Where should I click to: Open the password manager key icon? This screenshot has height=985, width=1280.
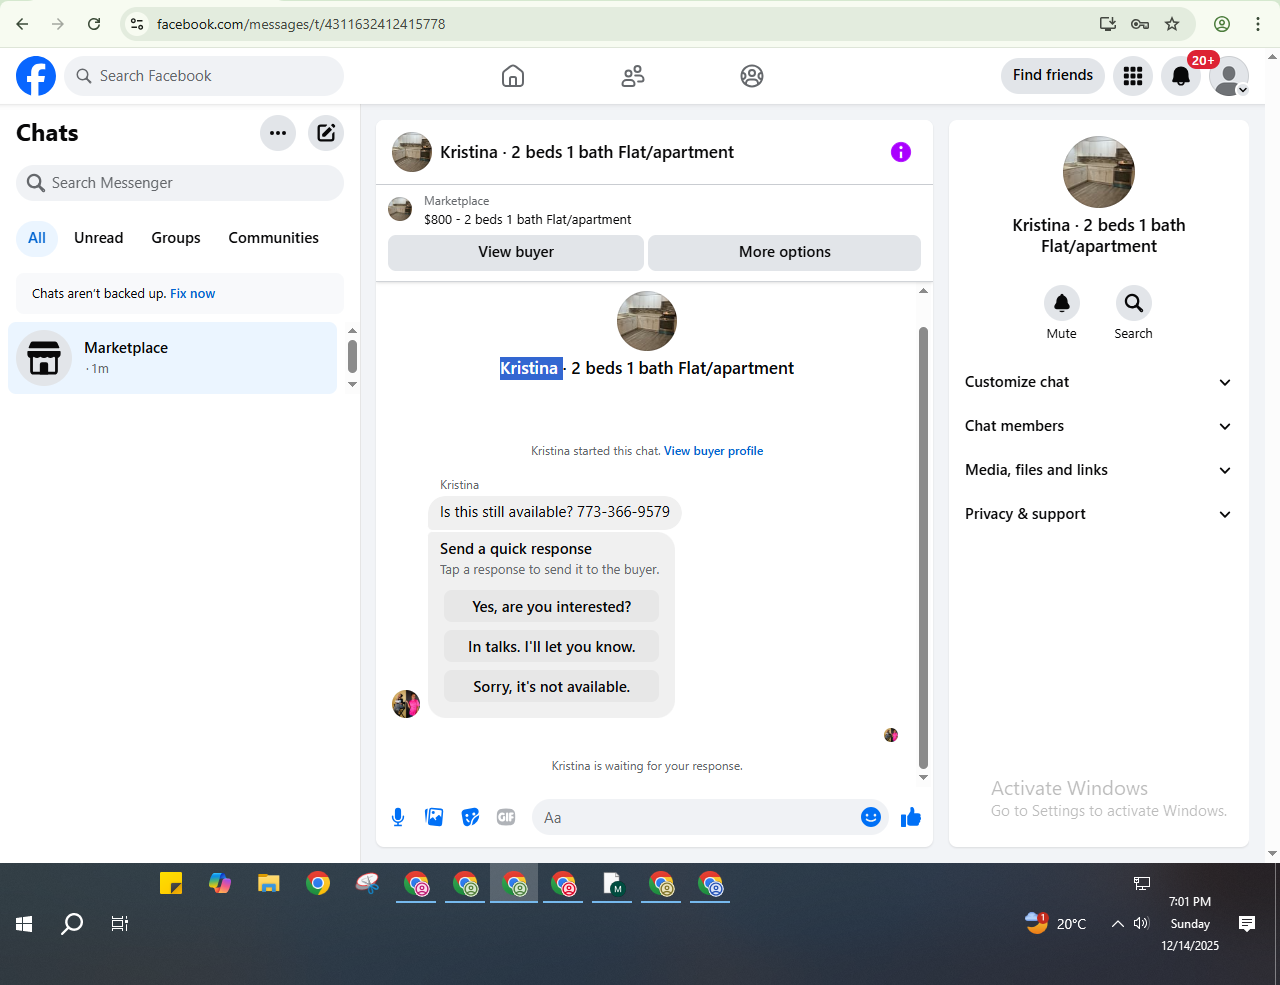click(x=1140, y=24)
